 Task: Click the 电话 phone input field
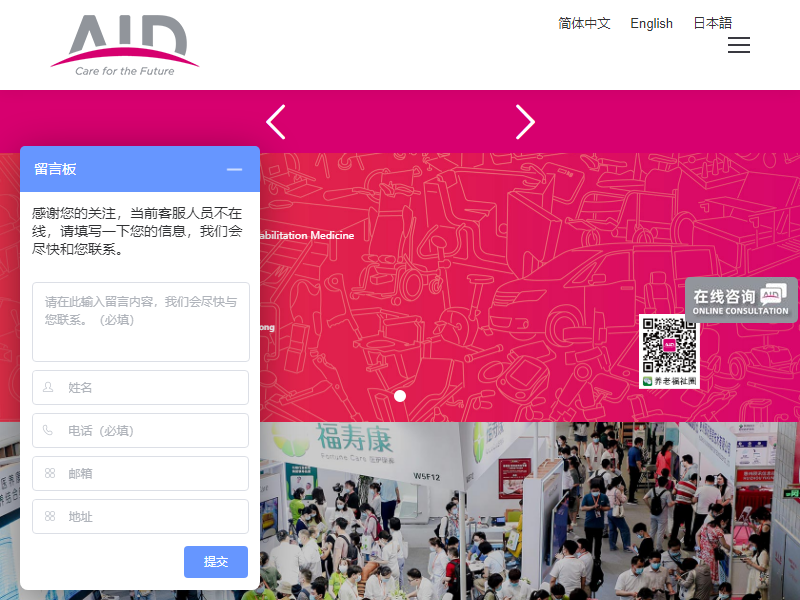(141, 430)
